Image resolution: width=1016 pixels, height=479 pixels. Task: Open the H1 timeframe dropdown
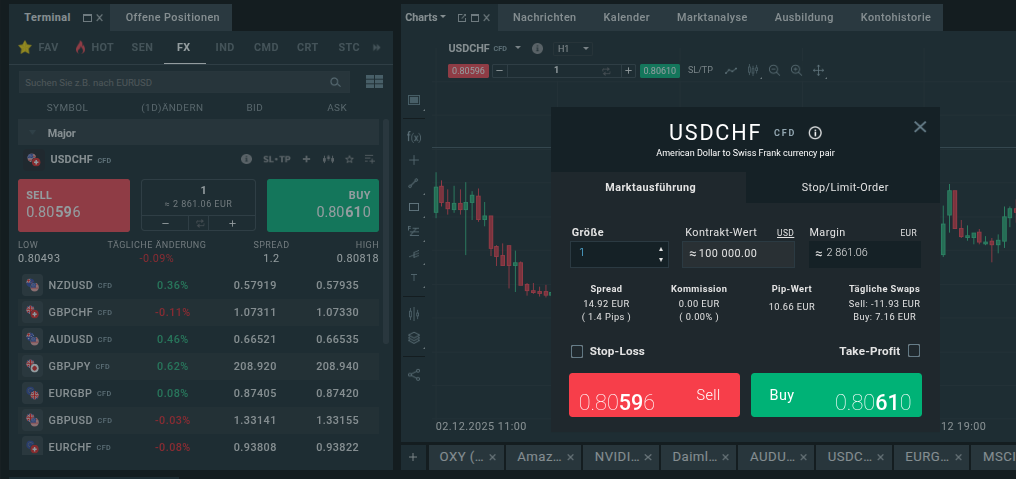[574, 48]
